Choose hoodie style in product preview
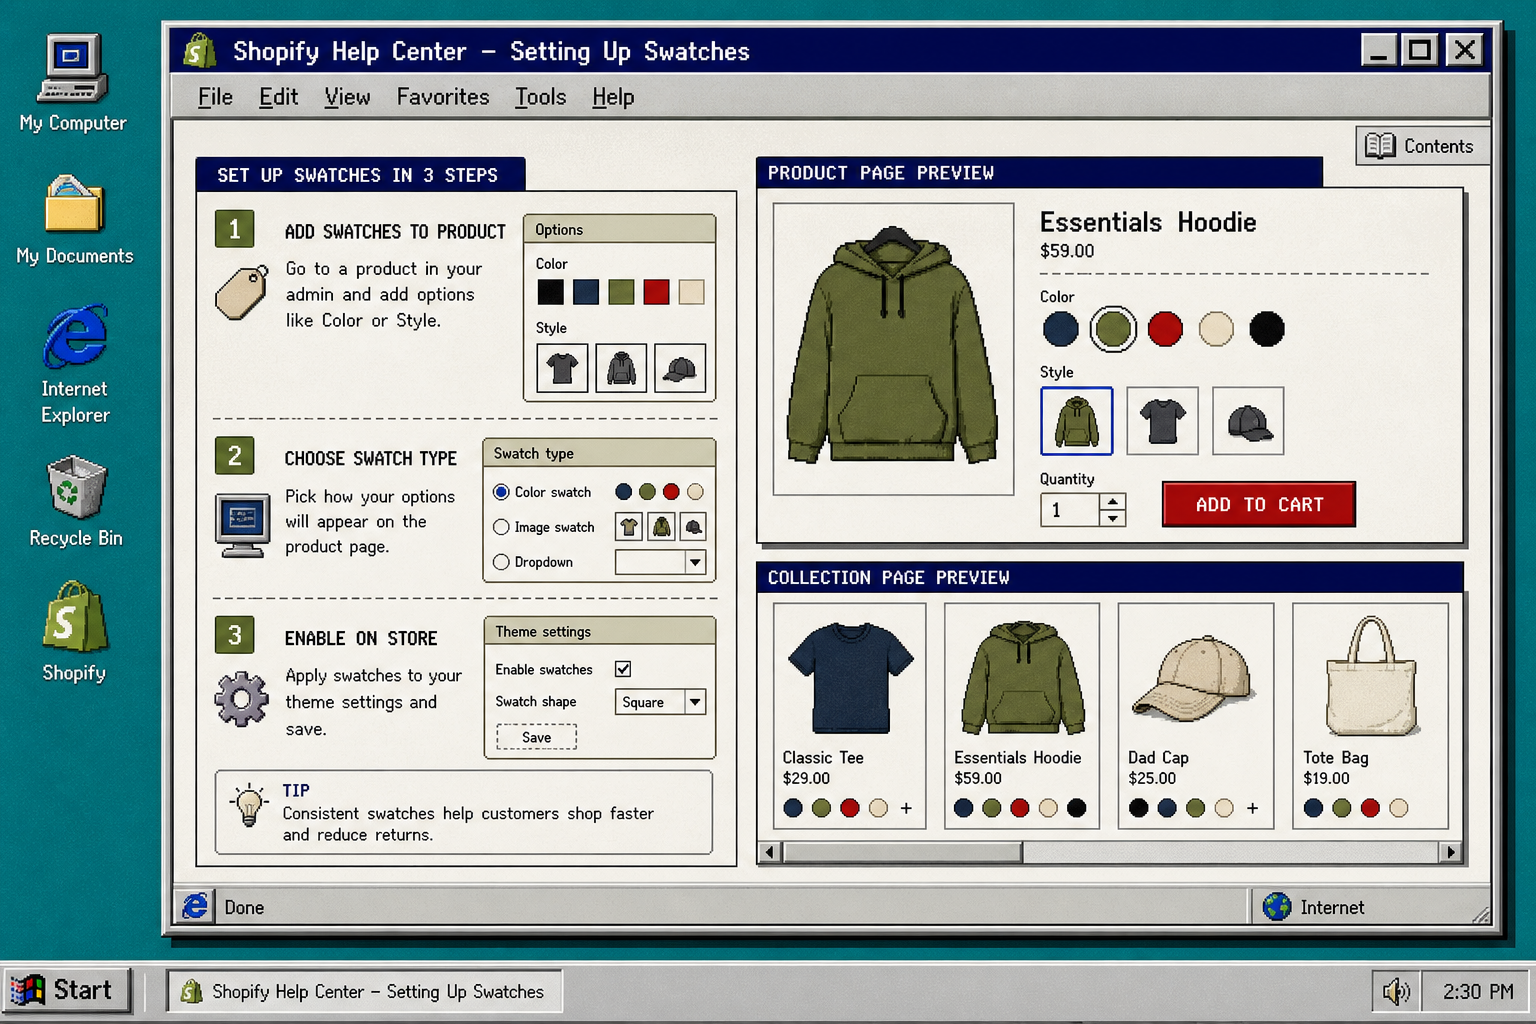This screenshot has height=1024, width=1536. pyautogui.click(x=1076, y=421)
